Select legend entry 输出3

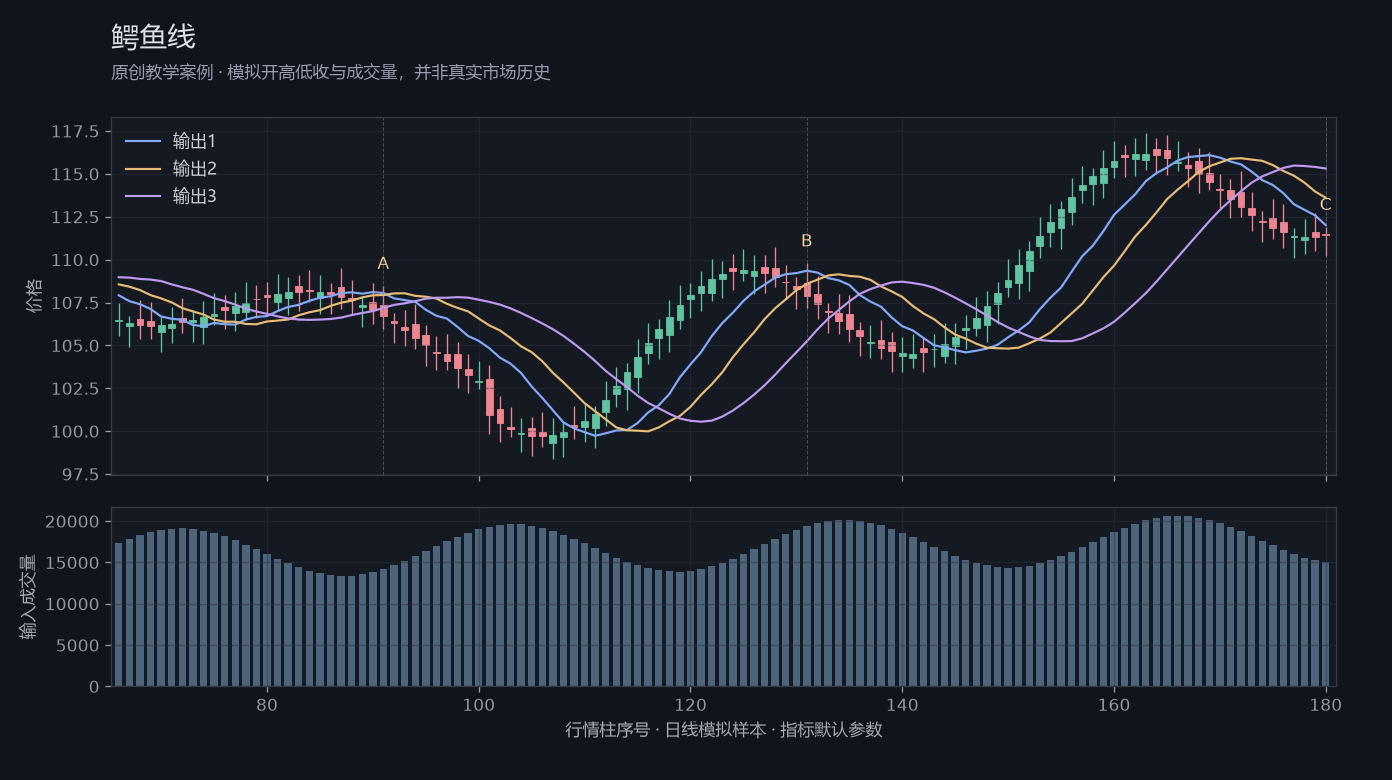pos(194,197)
